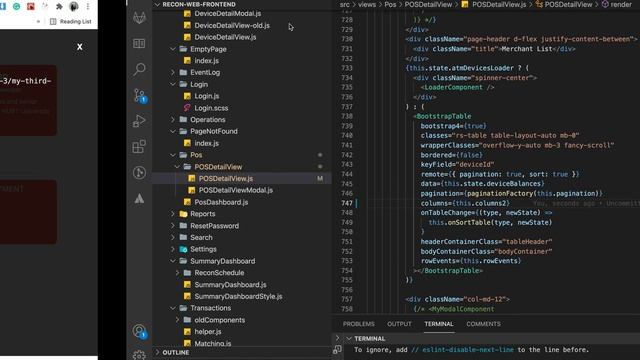
Task: Click the 'Pos' breadcrumb segment
Action: pyautogui.click(x=390, y=4)
